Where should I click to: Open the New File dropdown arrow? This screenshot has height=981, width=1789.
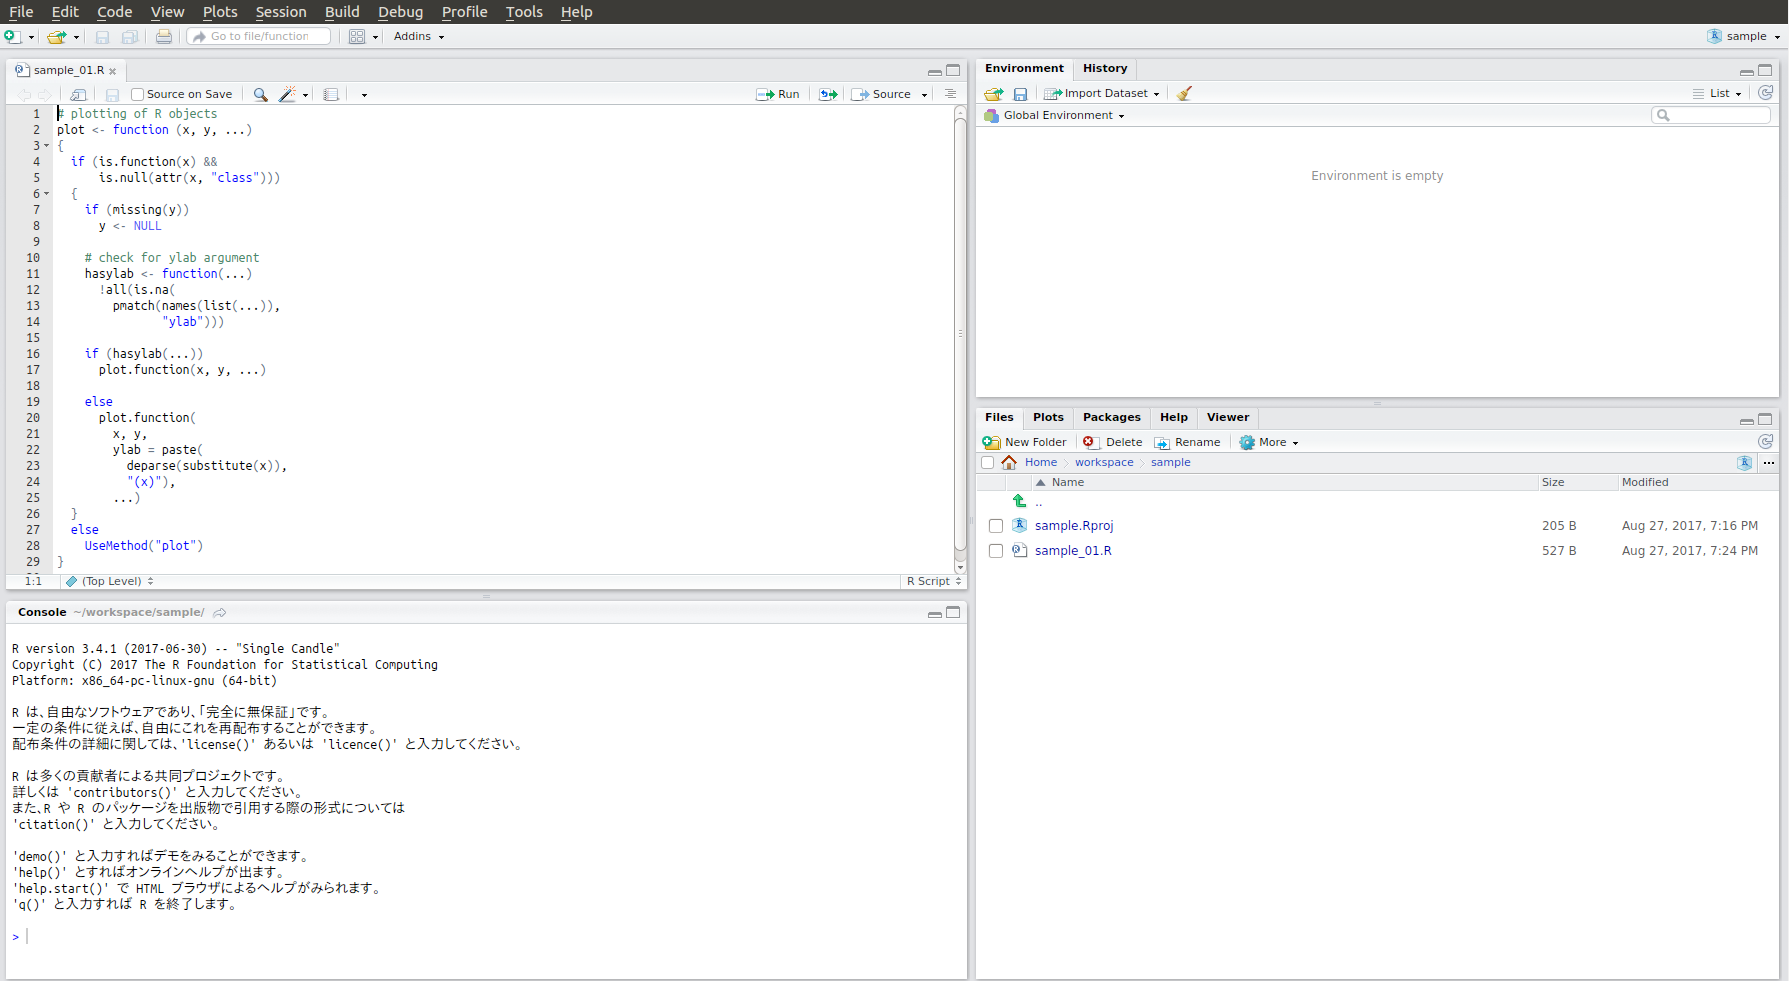pyautogui.click(x=31, y=37)
